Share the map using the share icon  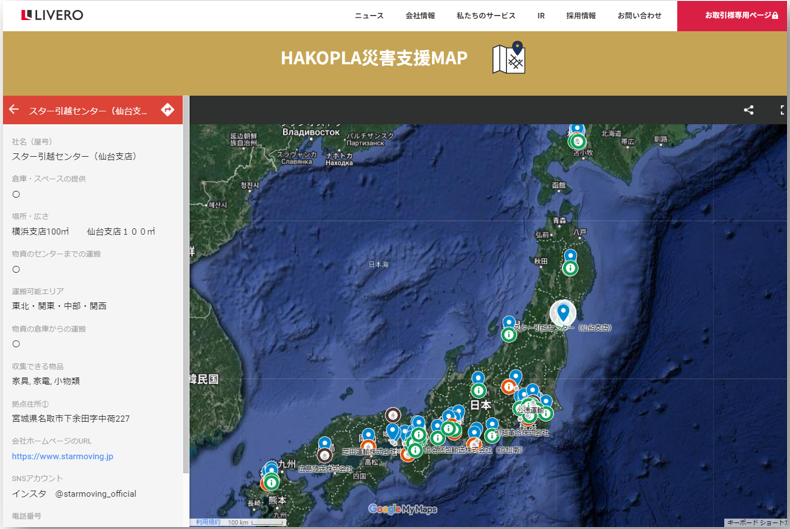point(749,110)
